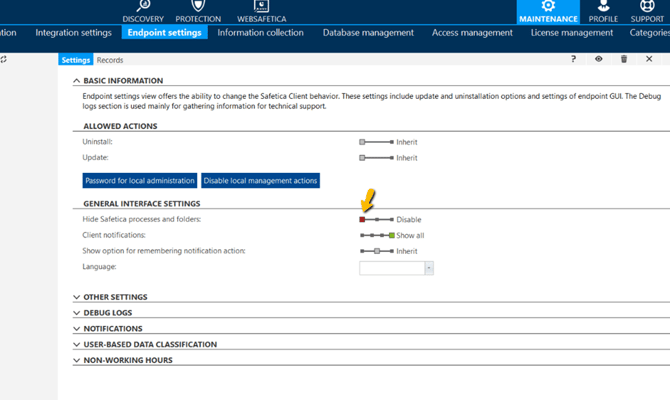Image resolution: width=670 pixels, height=400 pixels.
Task: Open the Support section
Action: [x=647, y=11]
